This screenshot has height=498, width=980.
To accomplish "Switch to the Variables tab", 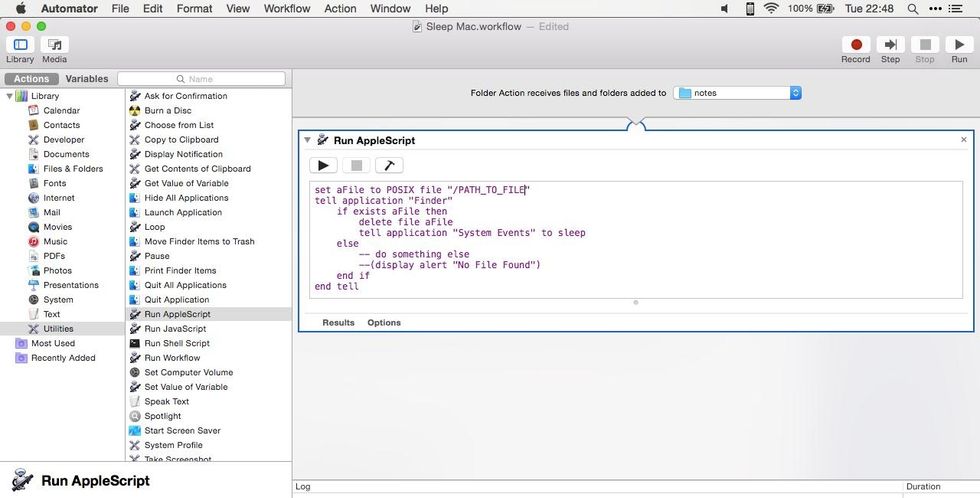I will (87, 79).
